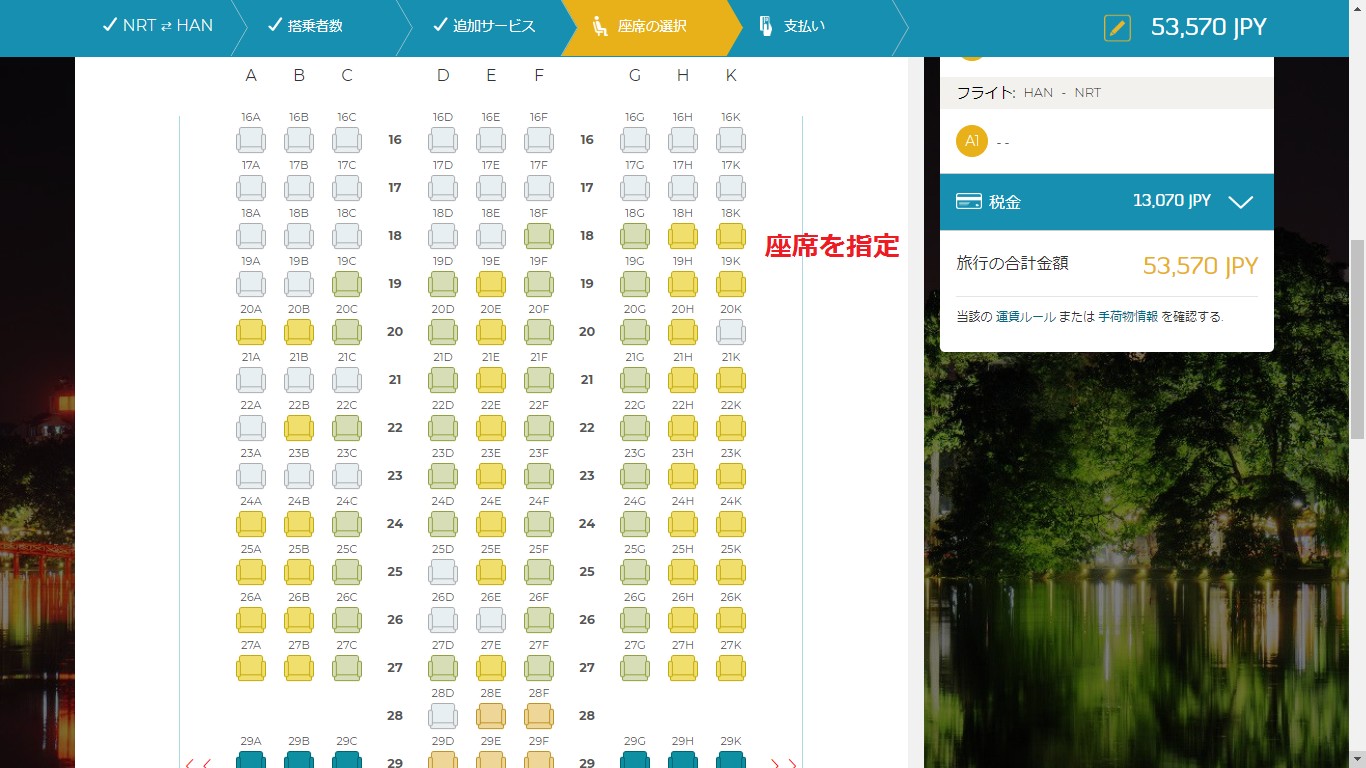Select yellow seat 18H

683,236
